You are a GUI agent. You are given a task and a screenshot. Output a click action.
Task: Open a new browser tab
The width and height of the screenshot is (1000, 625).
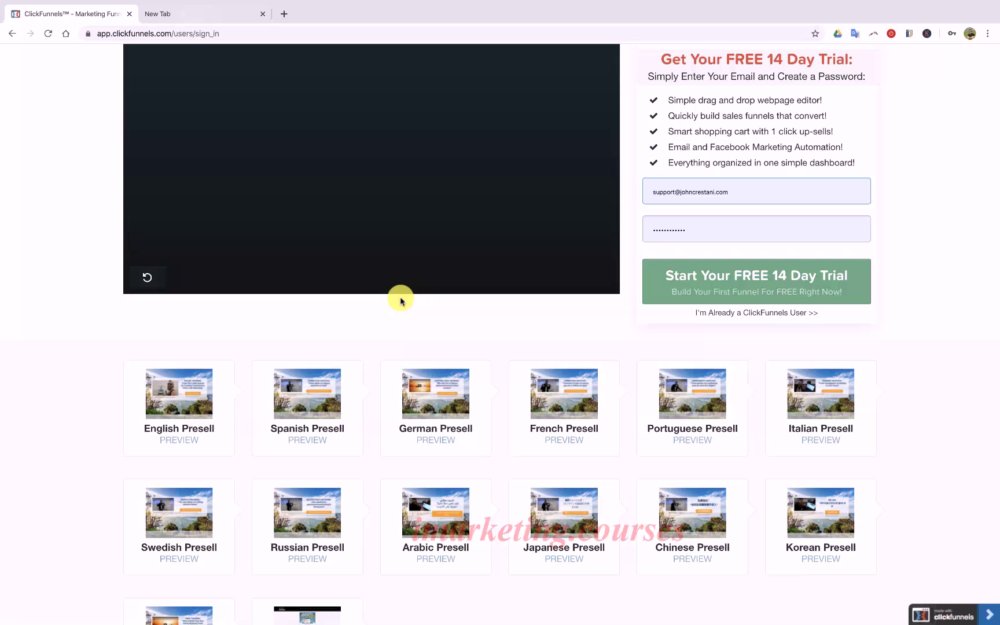[284, 13]
